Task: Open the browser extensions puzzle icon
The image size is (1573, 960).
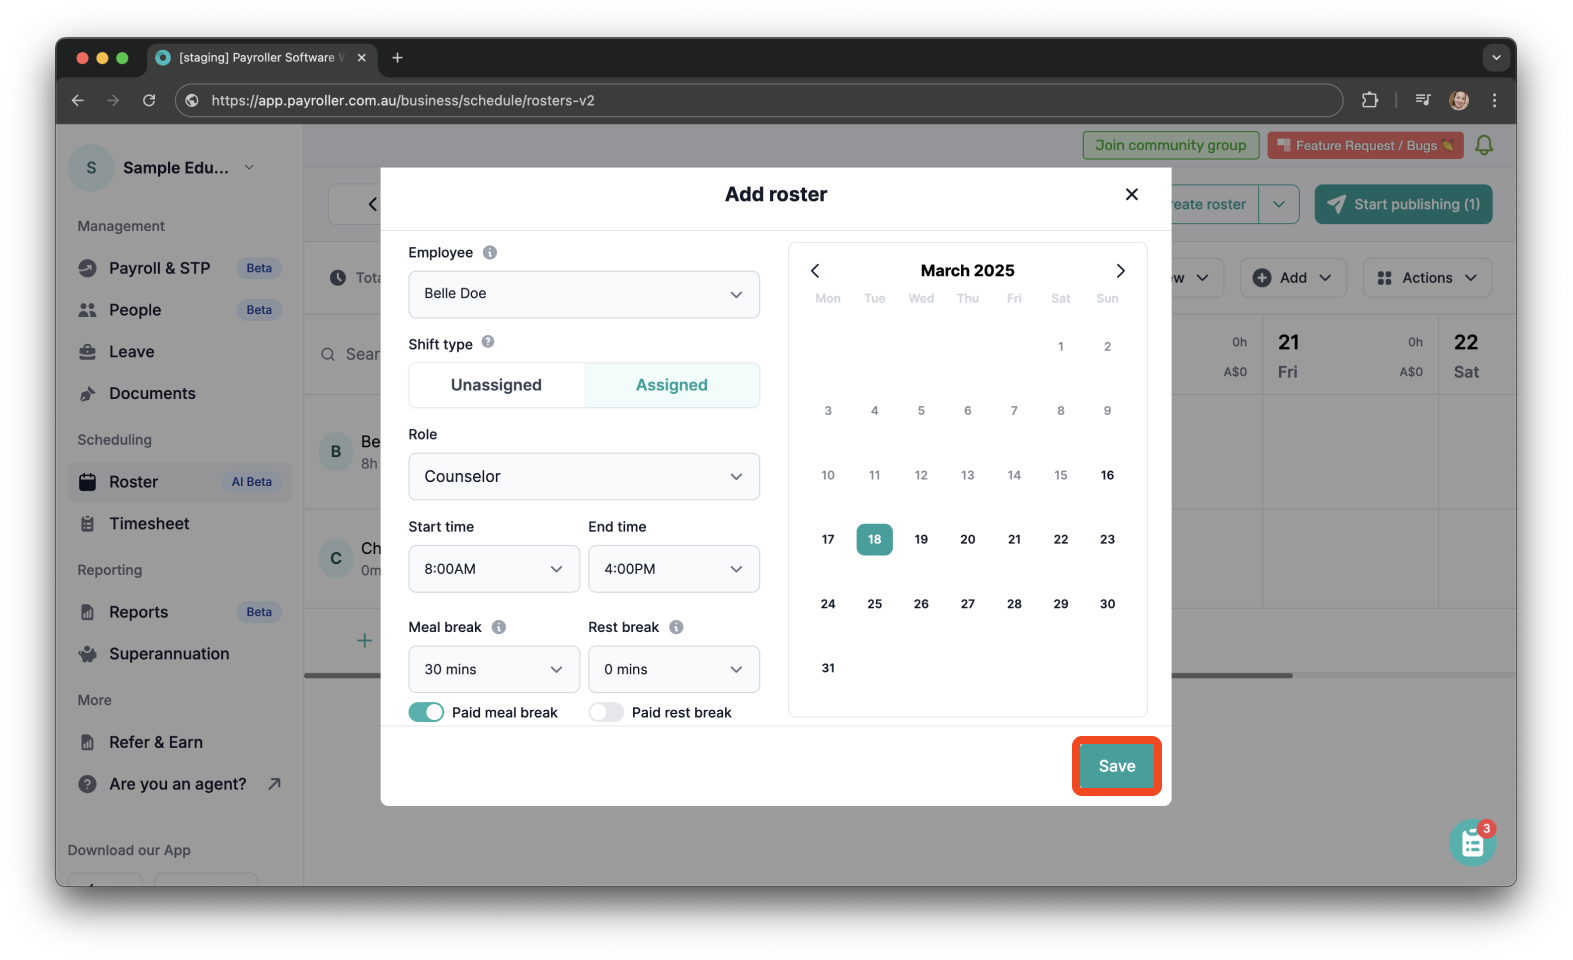Action: 1370,100
